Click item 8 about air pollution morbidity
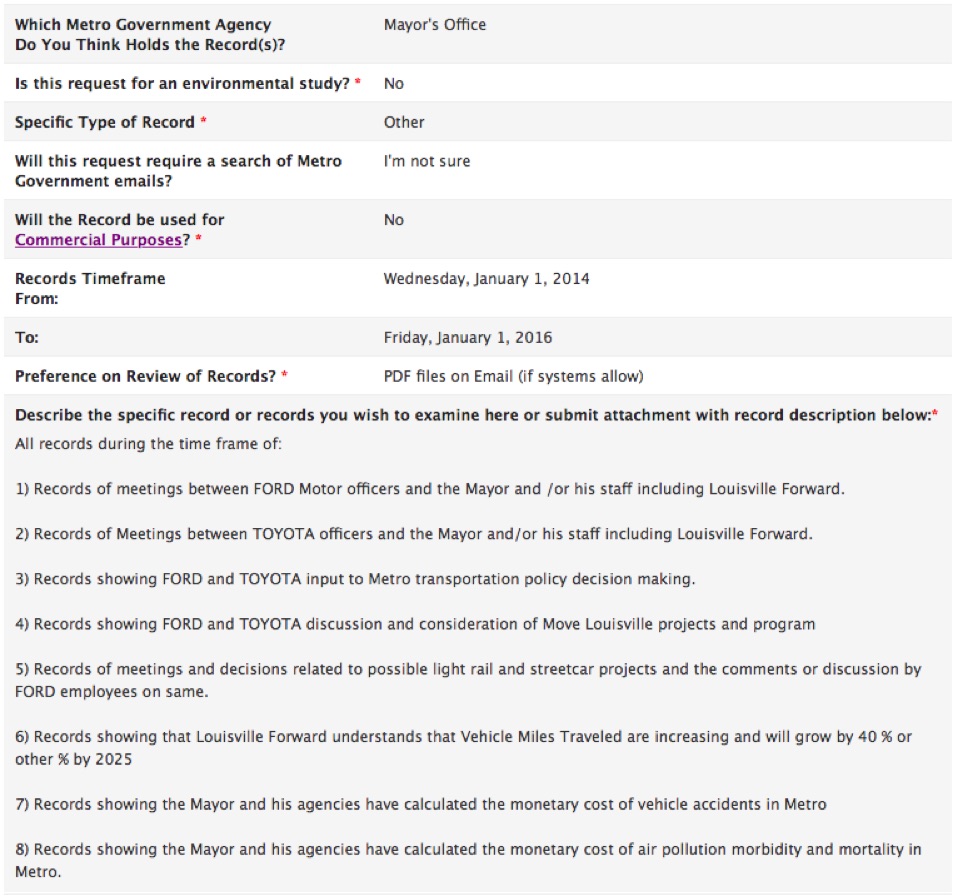The width and height of the screenshot is (953, 896). pos(468,860)
